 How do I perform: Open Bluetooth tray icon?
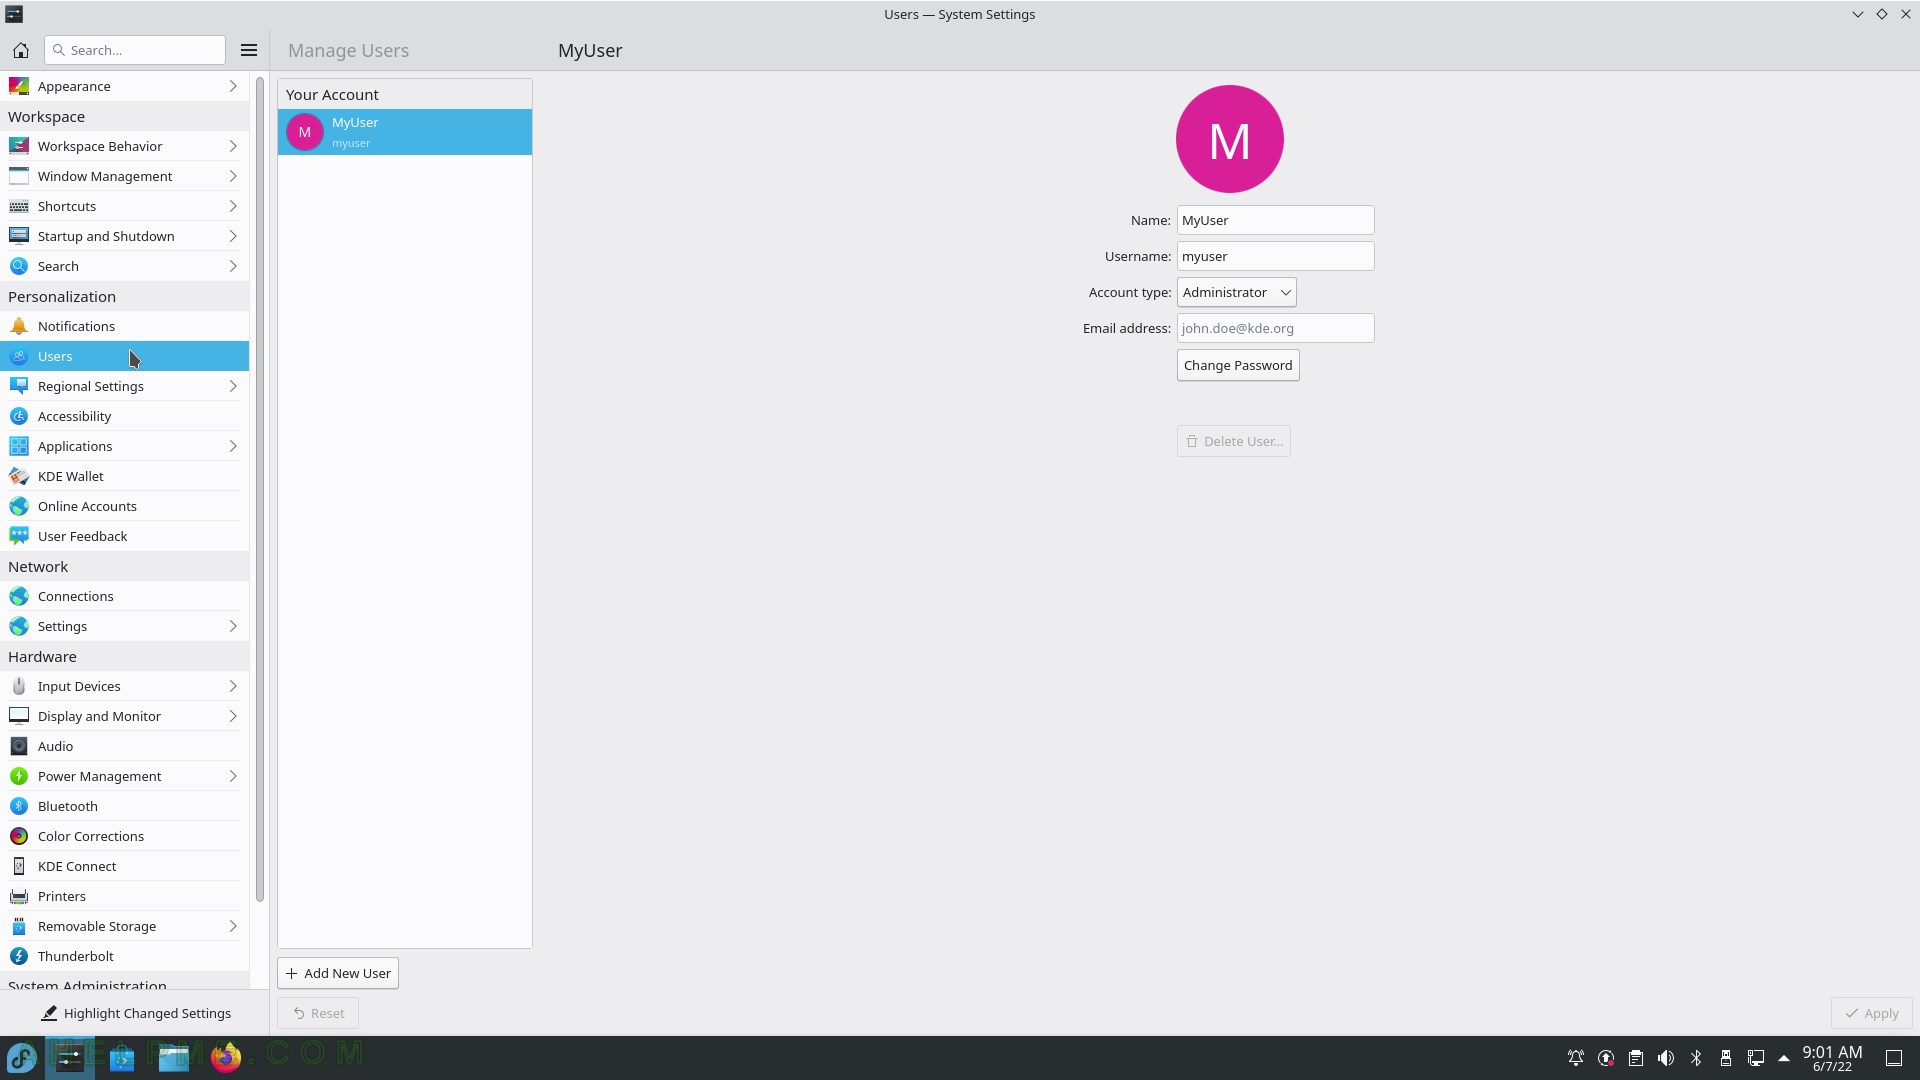coord(1696,1058)
